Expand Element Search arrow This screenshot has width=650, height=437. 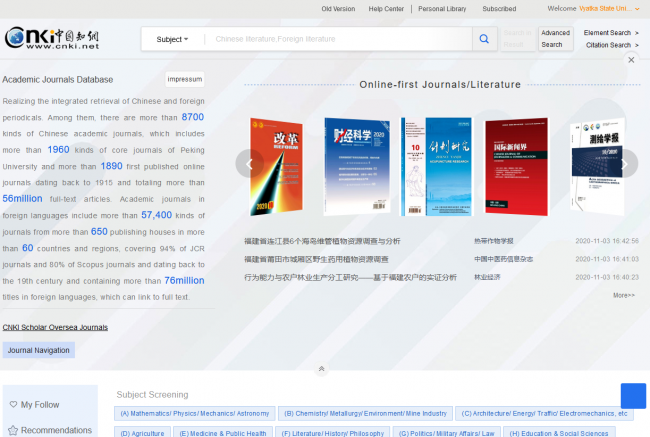point(637,33)
